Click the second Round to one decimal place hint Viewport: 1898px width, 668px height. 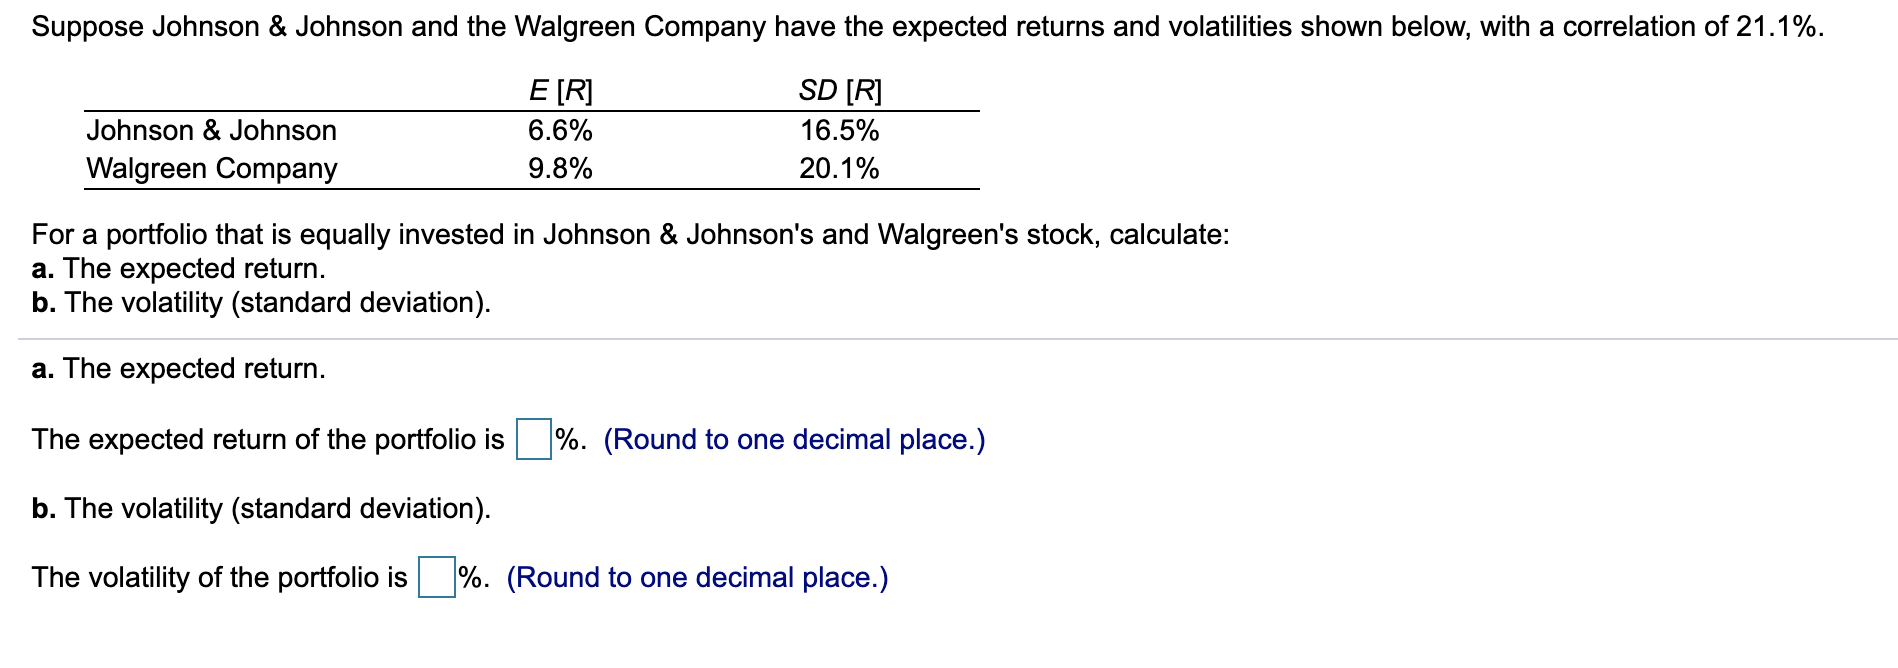pyautogui.click(x=698, y=576)
